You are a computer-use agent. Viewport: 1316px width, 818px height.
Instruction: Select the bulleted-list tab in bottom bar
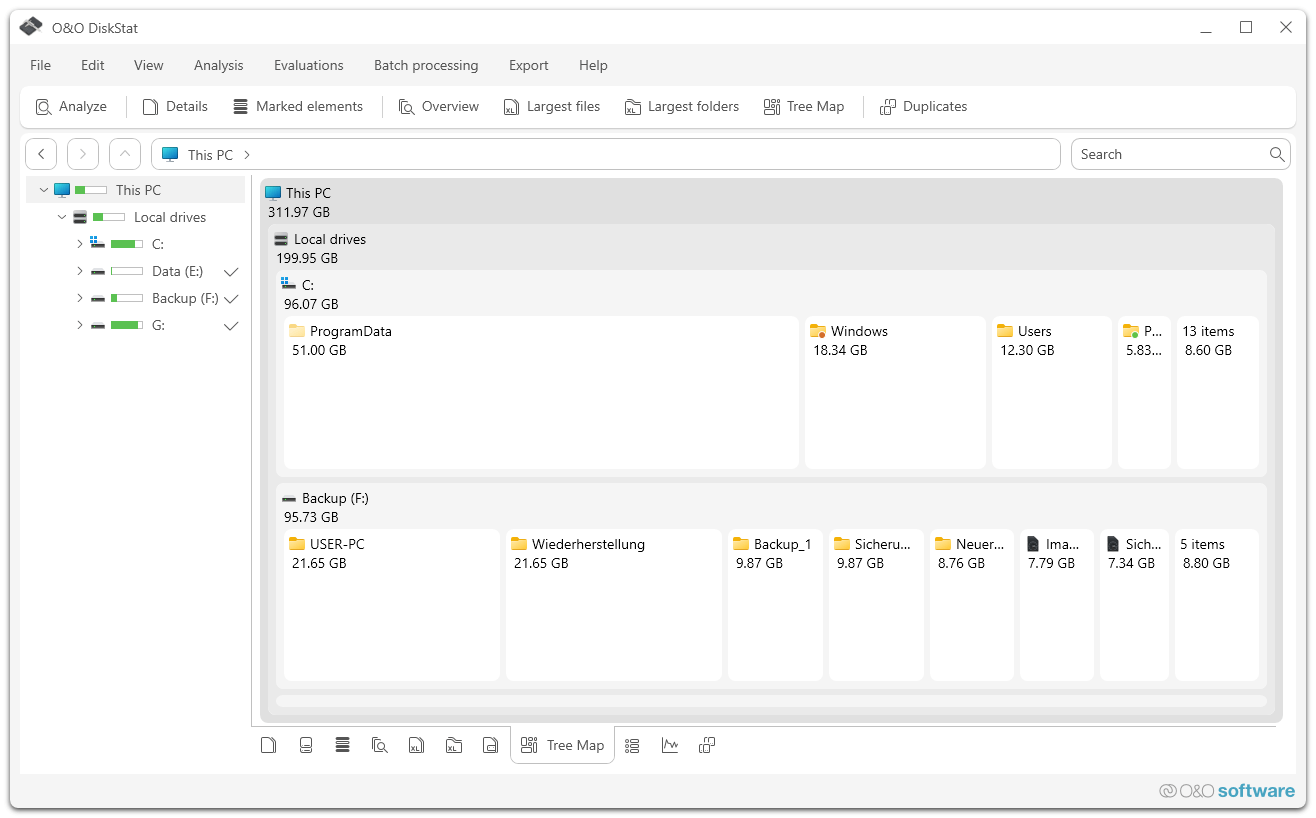pyautogui.click(x=632, y=745)
